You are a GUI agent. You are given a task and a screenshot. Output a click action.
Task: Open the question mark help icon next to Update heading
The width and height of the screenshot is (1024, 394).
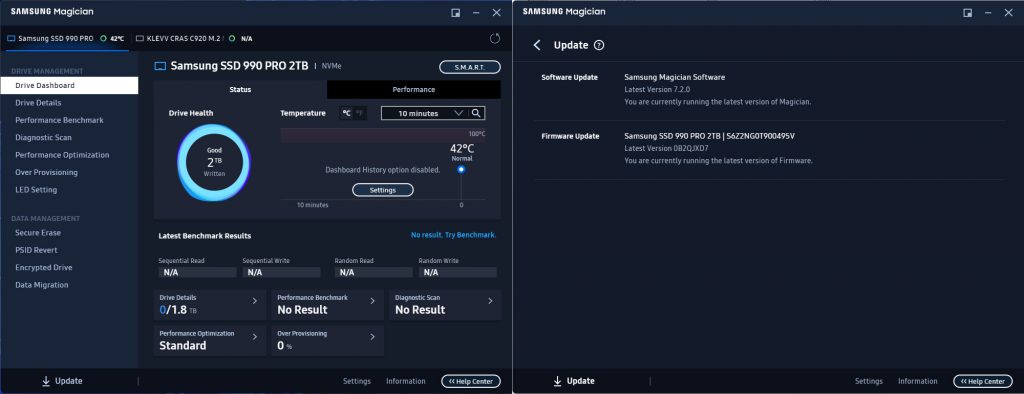pyautogui.click(x=599, y=45)
